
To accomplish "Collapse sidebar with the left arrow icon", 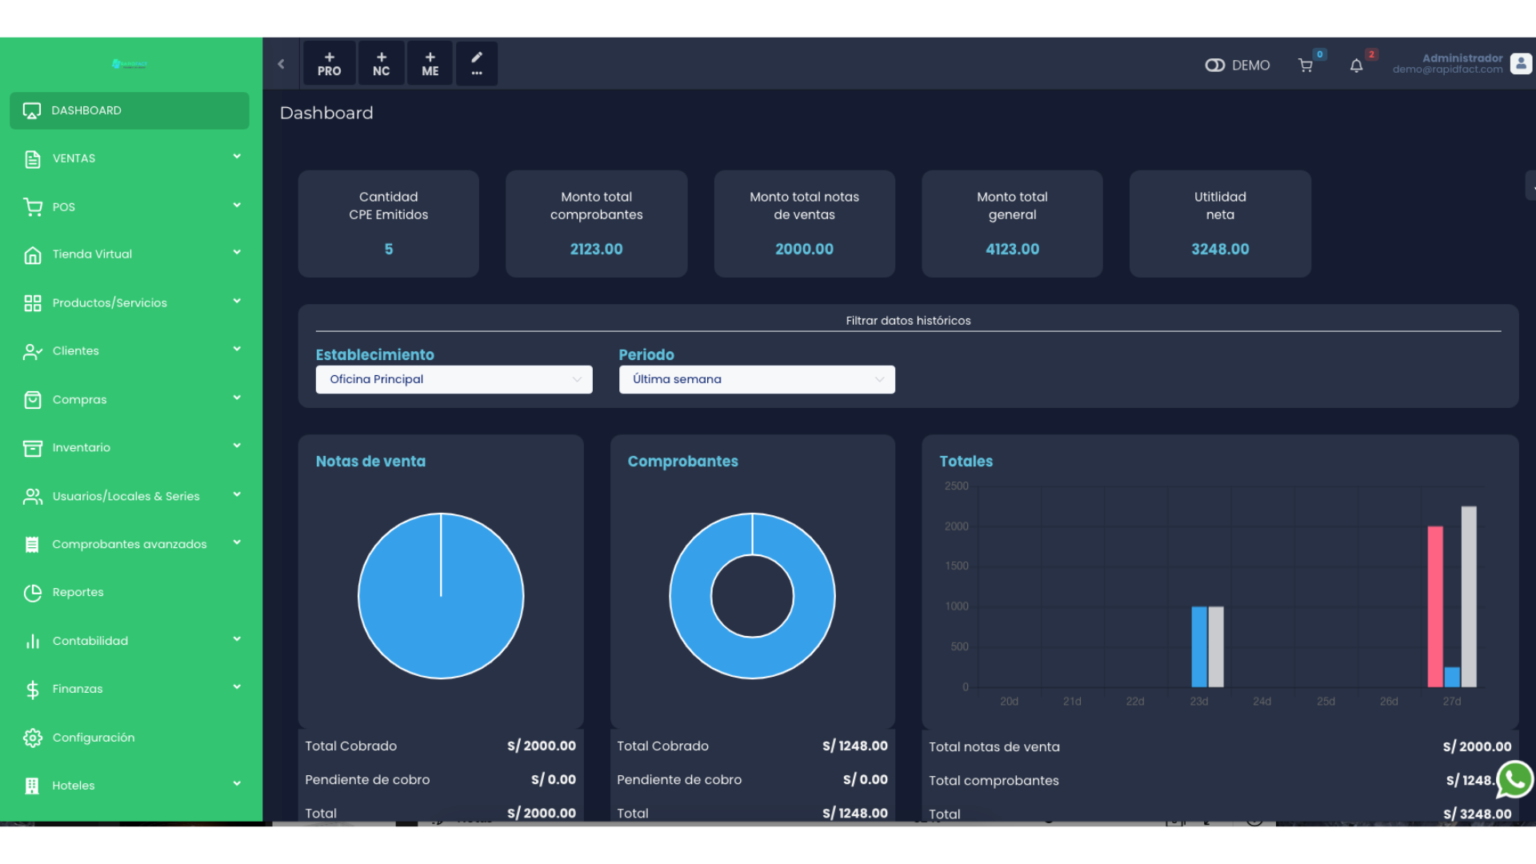I will click(x=281, y=64).
